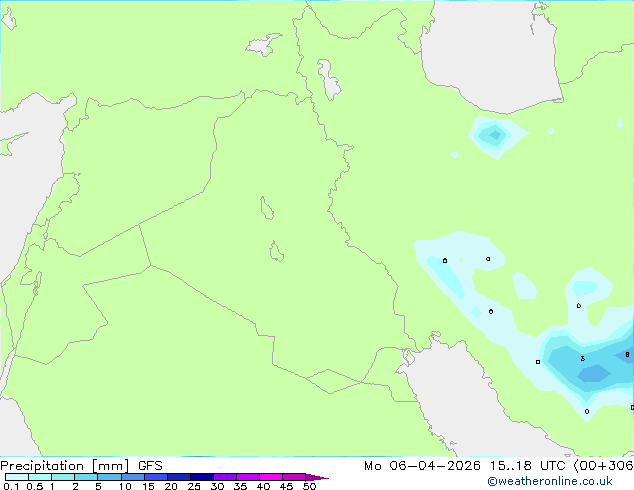Click the legend value '10'
This screenshot has height=490, width=634.
125,486
